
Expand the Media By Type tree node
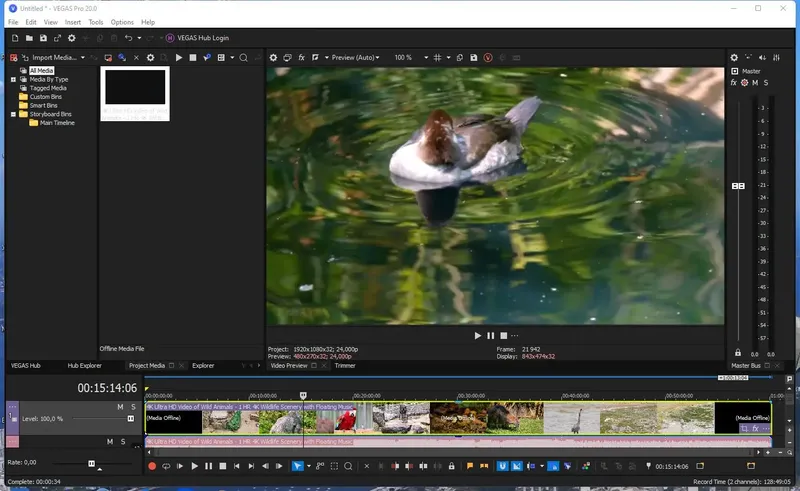point(13,79)
